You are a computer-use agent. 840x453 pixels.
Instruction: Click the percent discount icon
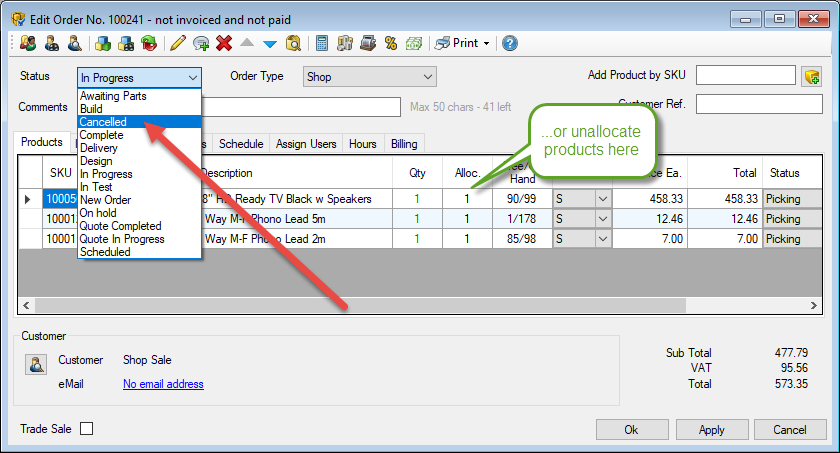pos(391,43)
